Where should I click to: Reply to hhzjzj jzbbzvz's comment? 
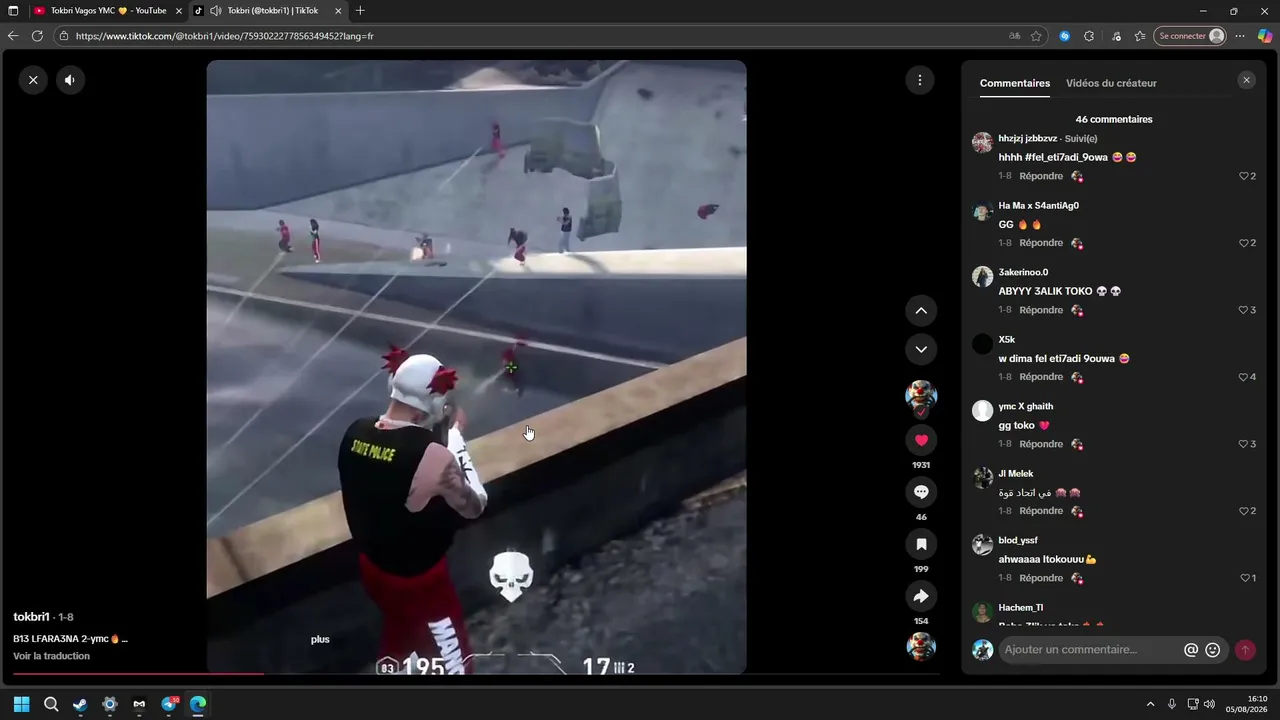point(1041,176)
